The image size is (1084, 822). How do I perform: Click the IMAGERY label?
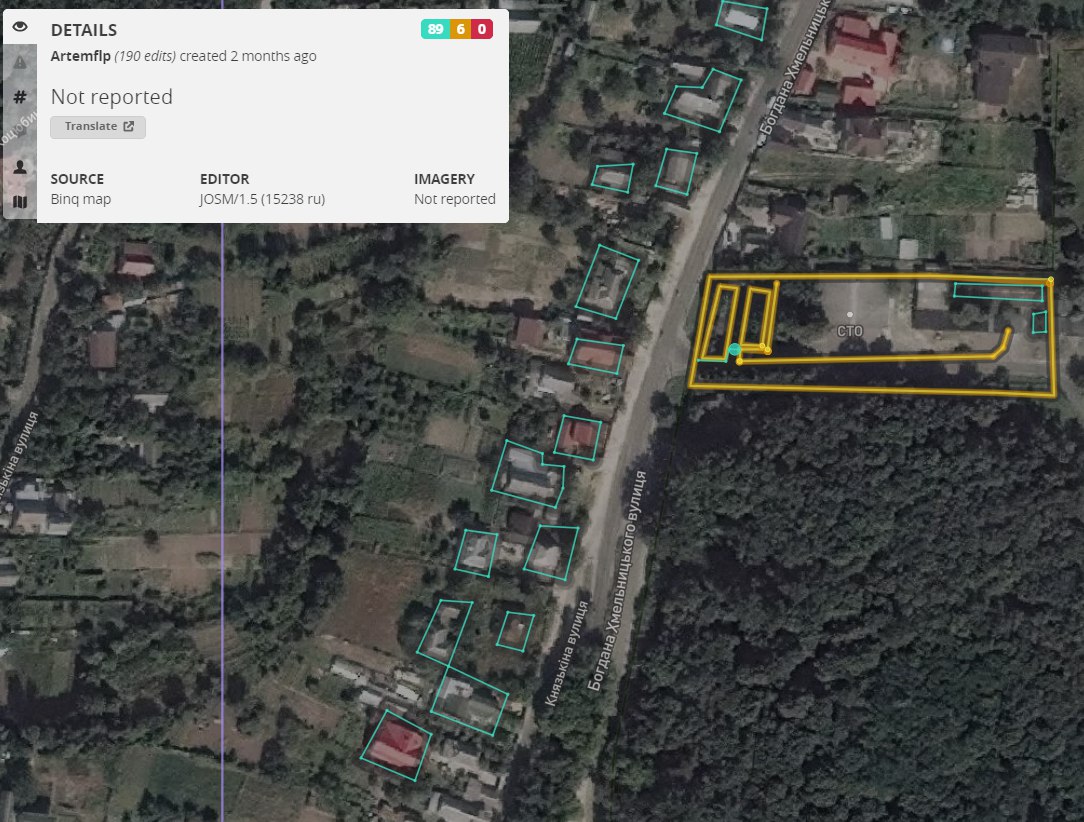pos(445,179)
